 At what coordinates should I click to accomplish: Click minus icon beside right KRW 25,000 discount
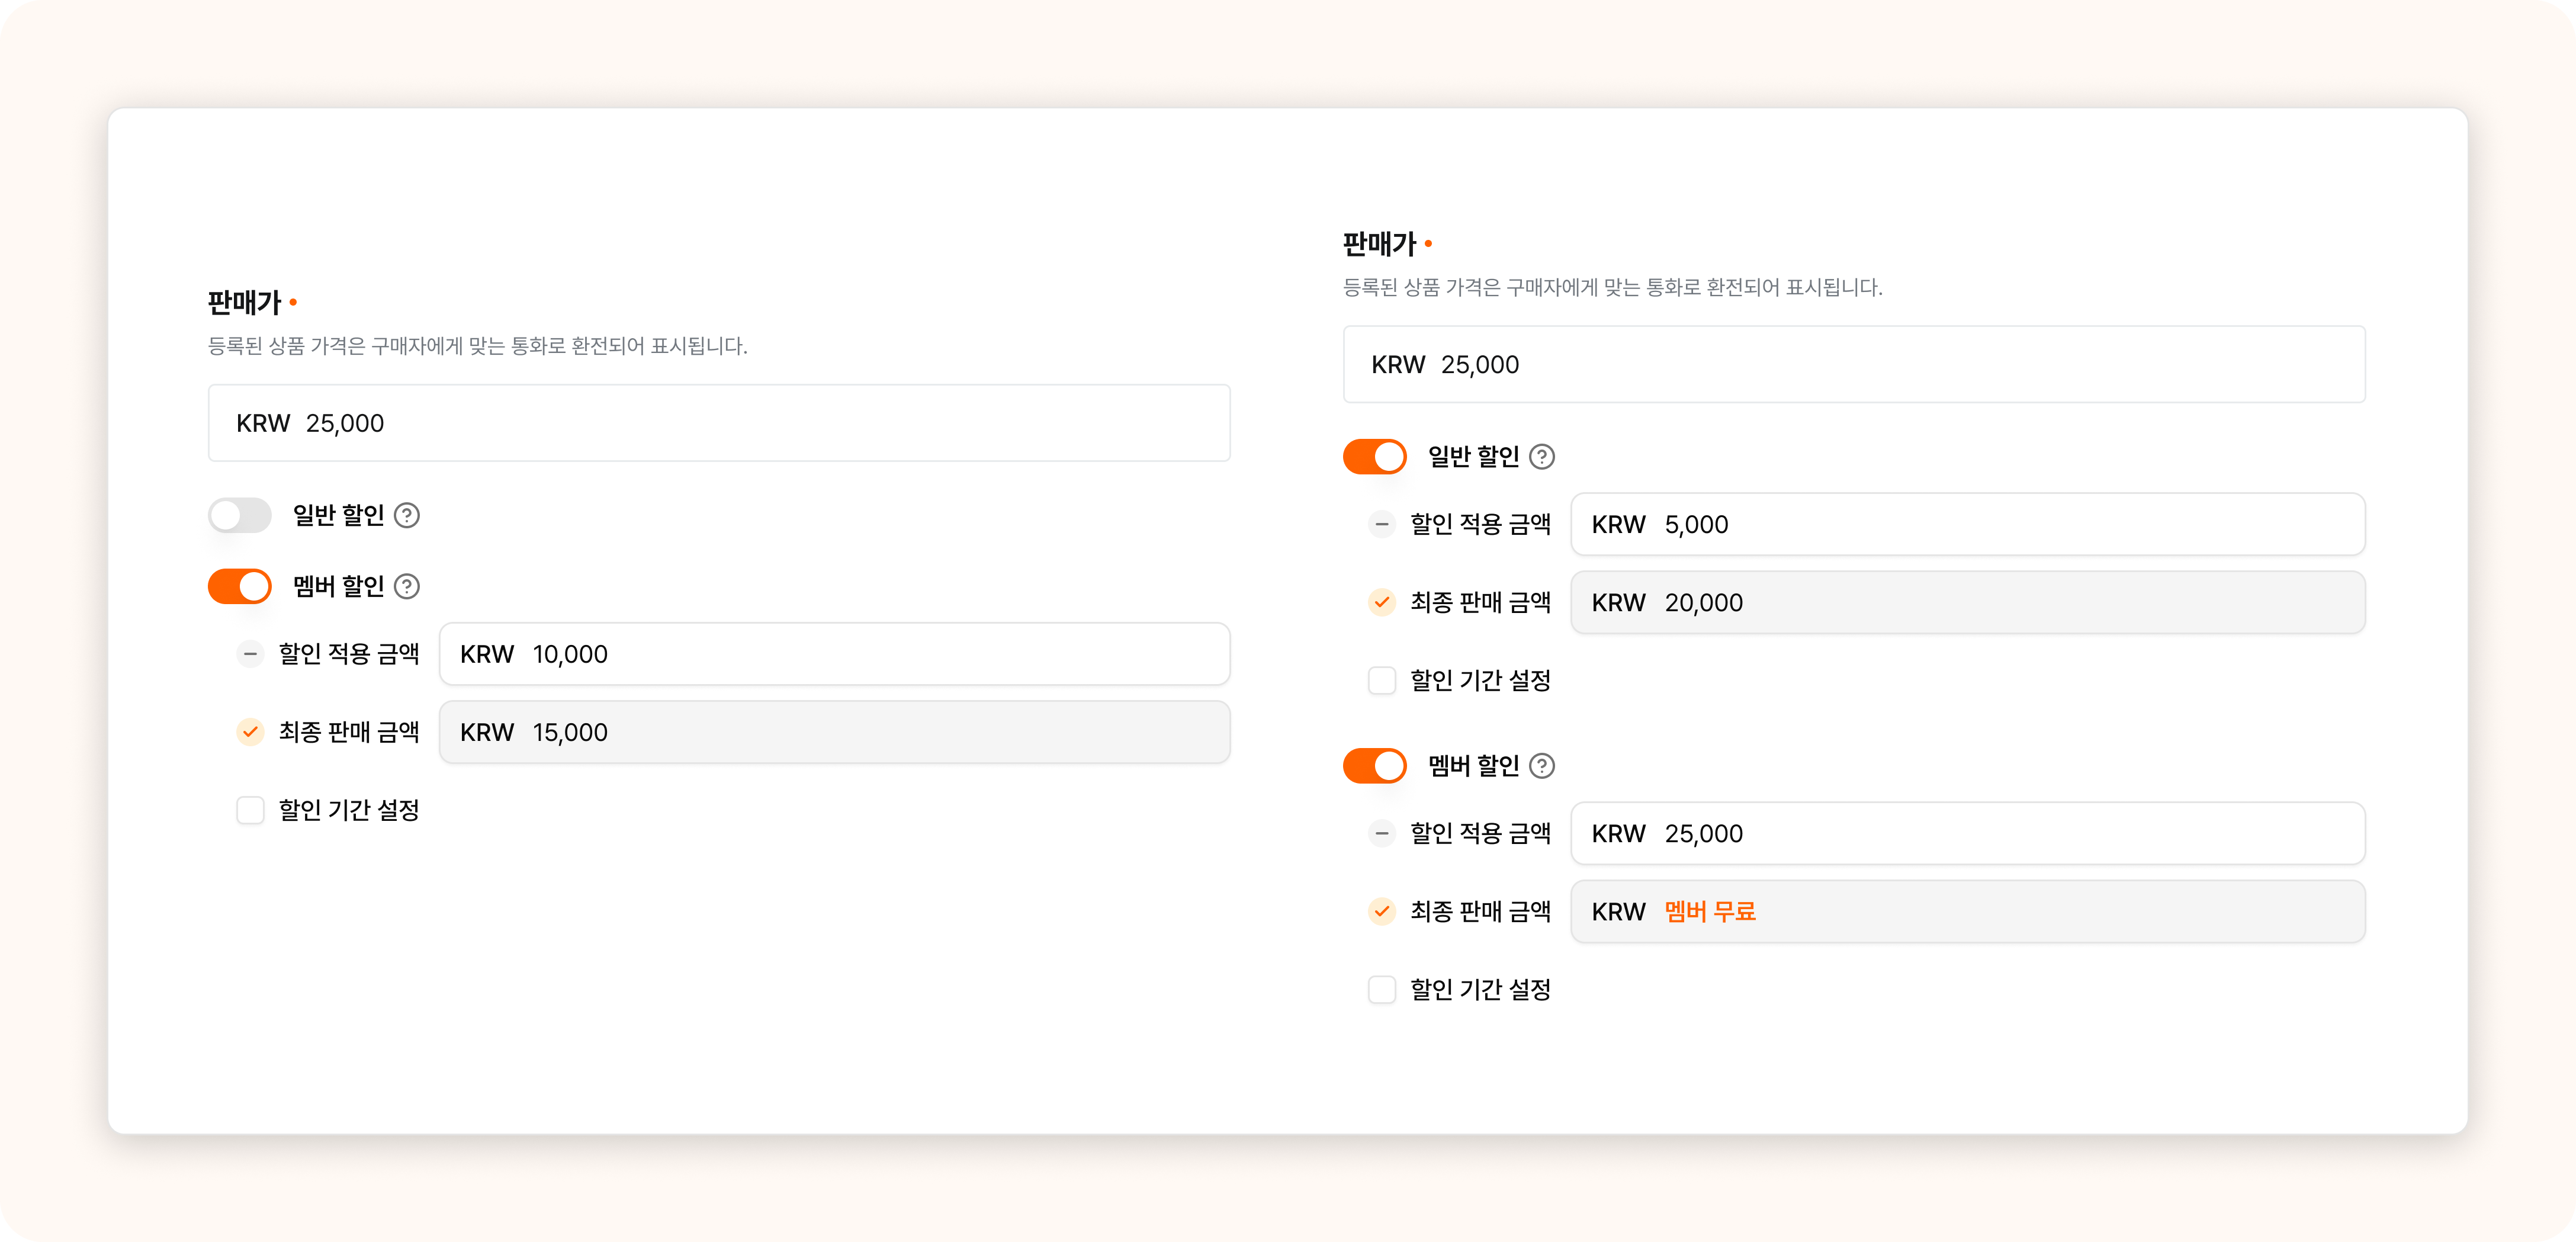pyautogui.click(x=1381, y=833)
